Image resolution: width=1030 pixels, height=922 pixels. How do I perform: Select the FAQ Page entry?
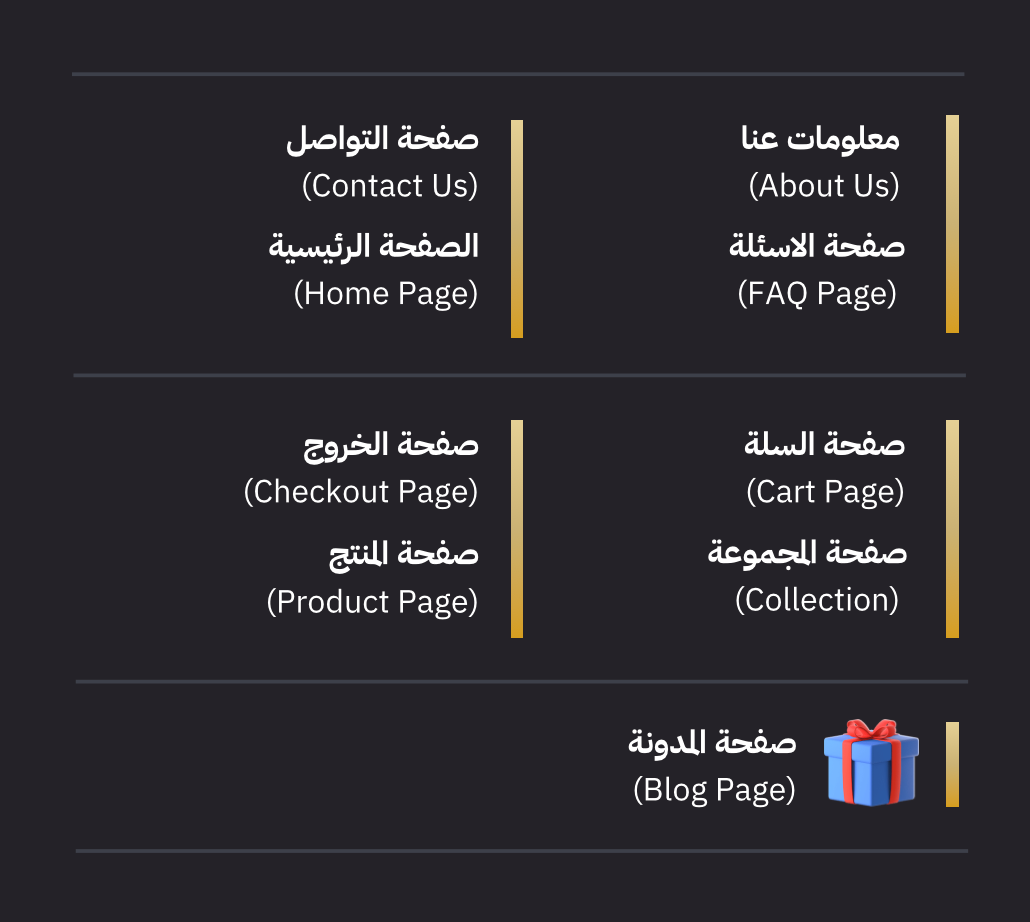click(817, 294)
